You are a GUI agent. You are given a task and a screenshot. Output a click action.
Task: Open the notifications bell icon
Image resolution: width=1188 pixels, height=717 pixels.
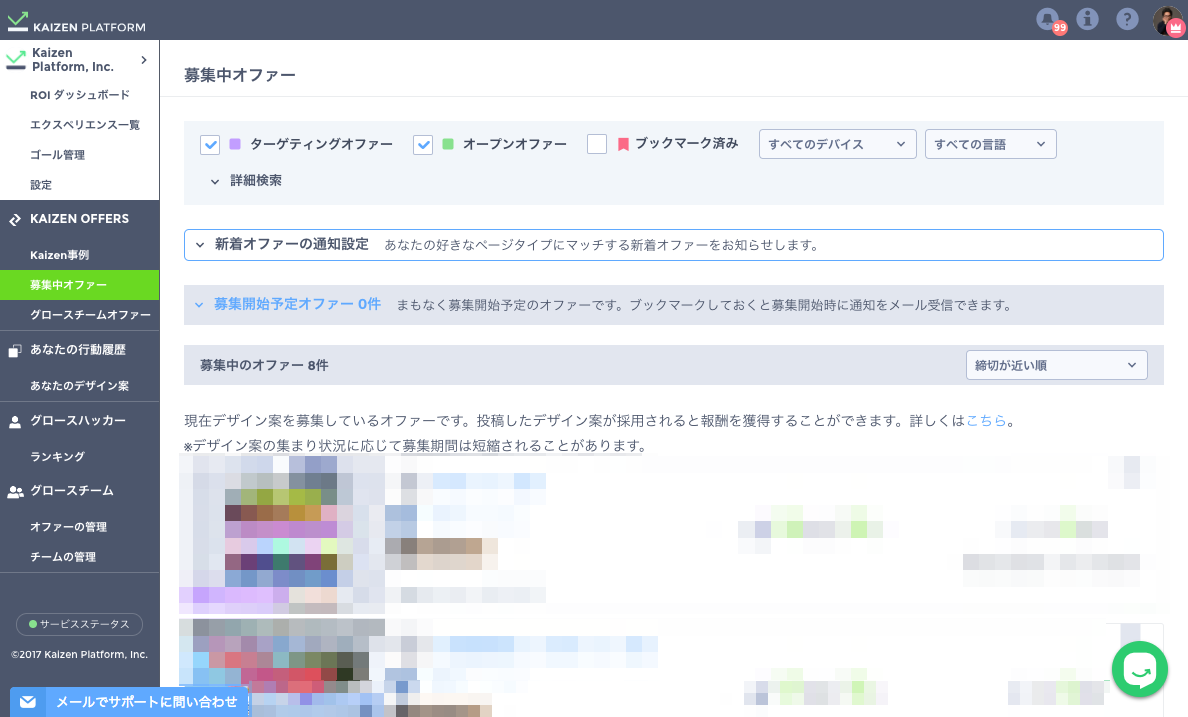[x=1048, y=19]
